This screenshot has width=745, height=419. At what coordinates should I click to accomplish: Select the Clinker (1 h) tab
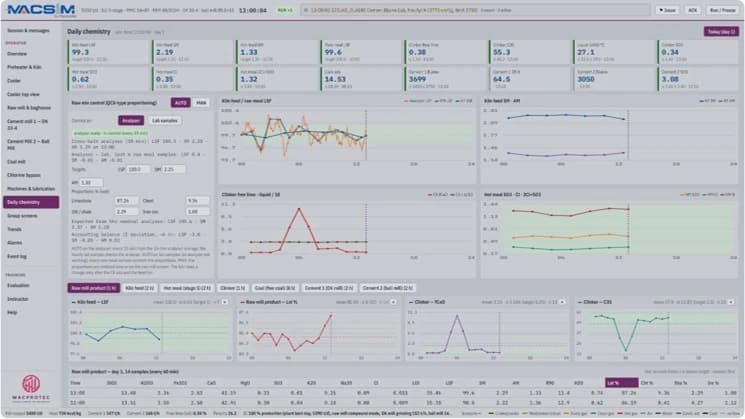click(x=232, y=288)
